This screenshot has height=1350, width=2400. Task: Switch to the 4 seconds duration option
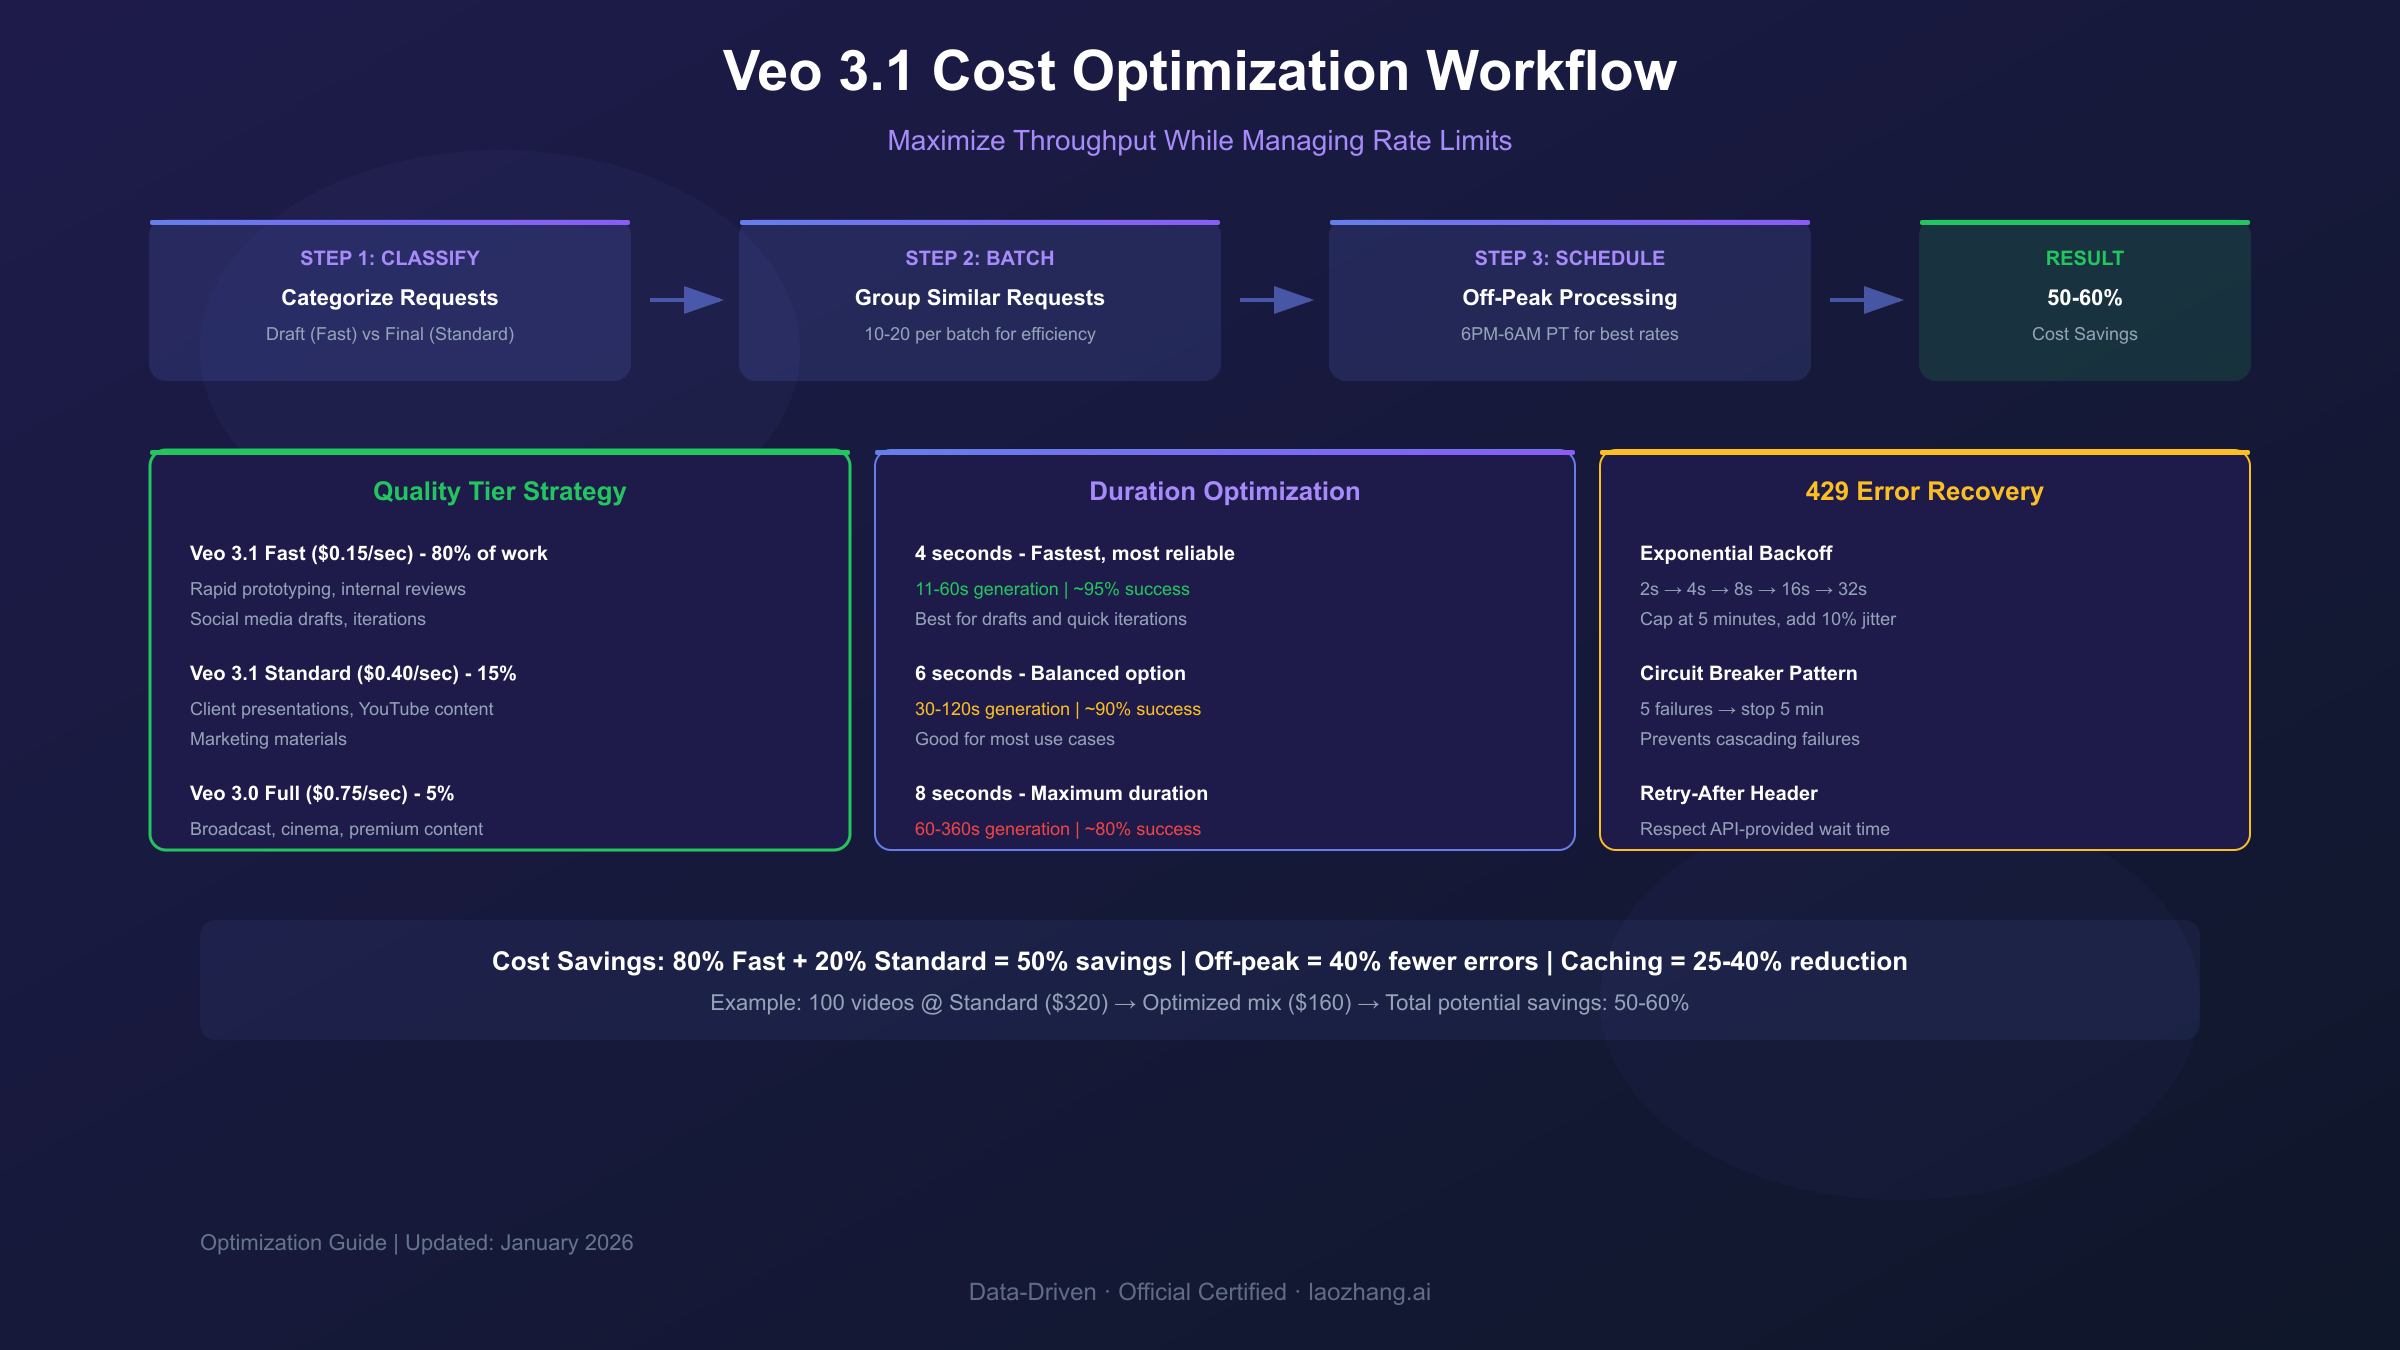coord(1074,553)
